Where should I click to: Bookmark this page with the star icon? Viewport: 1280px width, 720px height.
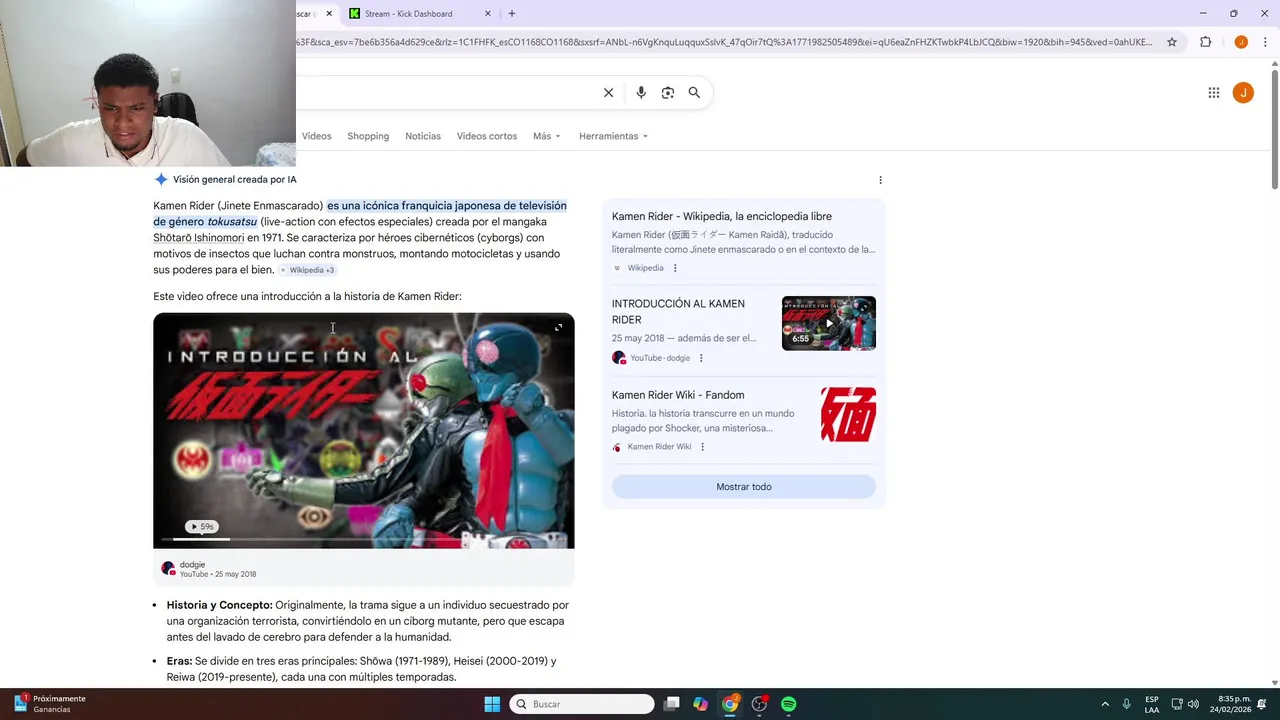click(x=1172, y=42)
